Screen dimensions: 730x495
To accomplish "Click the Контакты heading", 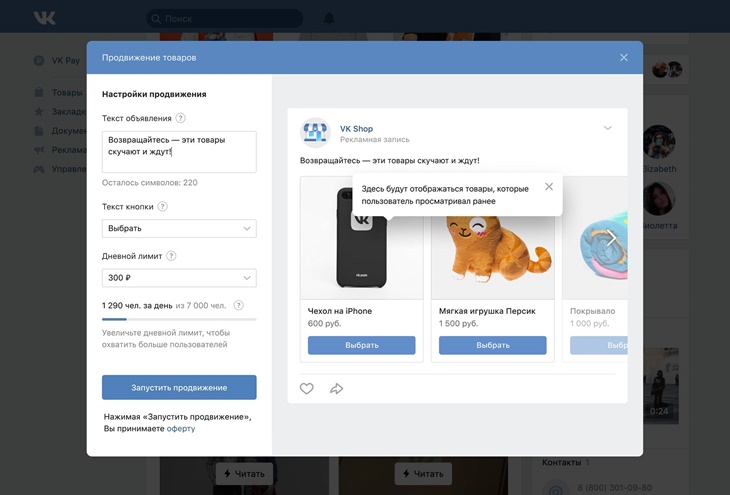I will (561, 462).
